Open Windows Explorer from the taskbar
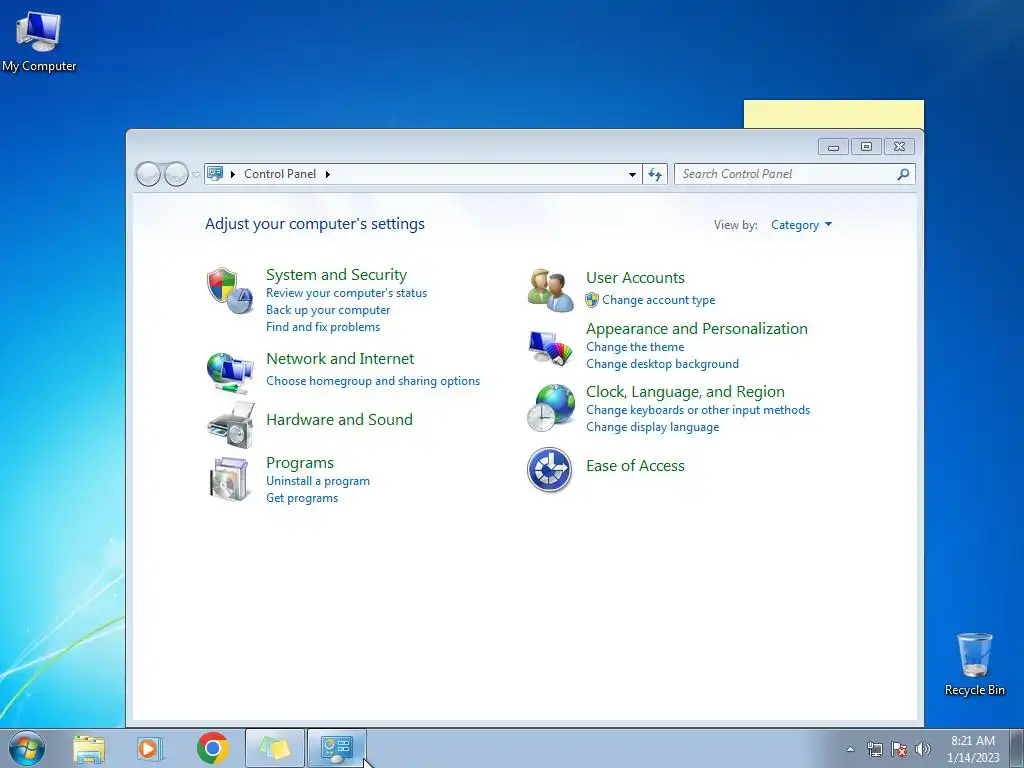 pyautogui.click(x=89, y=748)
